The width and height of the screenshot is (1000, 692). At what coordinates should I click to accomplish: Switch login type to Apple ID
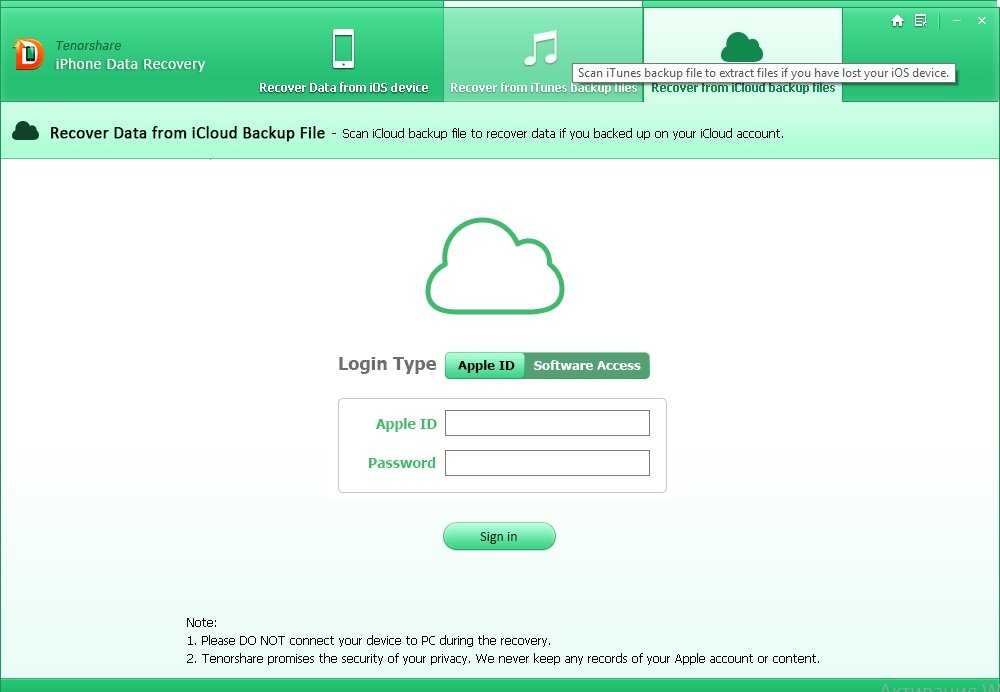(486, 366)
